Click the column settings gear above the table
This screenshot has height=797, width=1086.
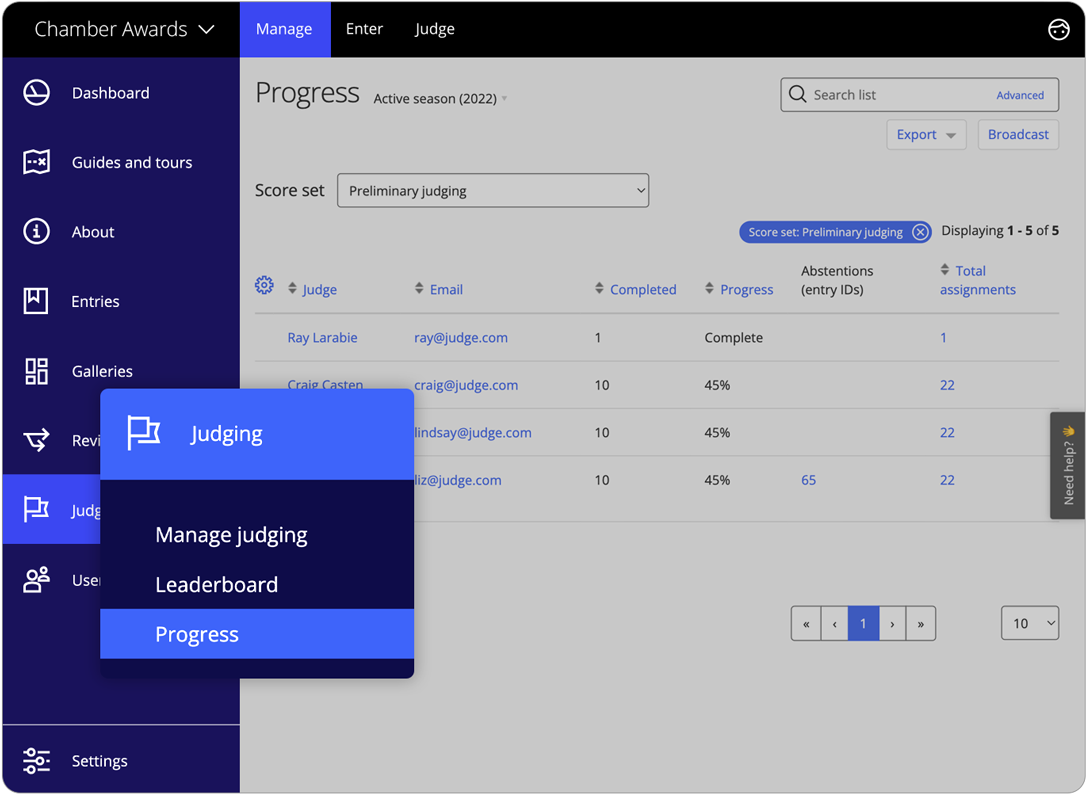264,285
